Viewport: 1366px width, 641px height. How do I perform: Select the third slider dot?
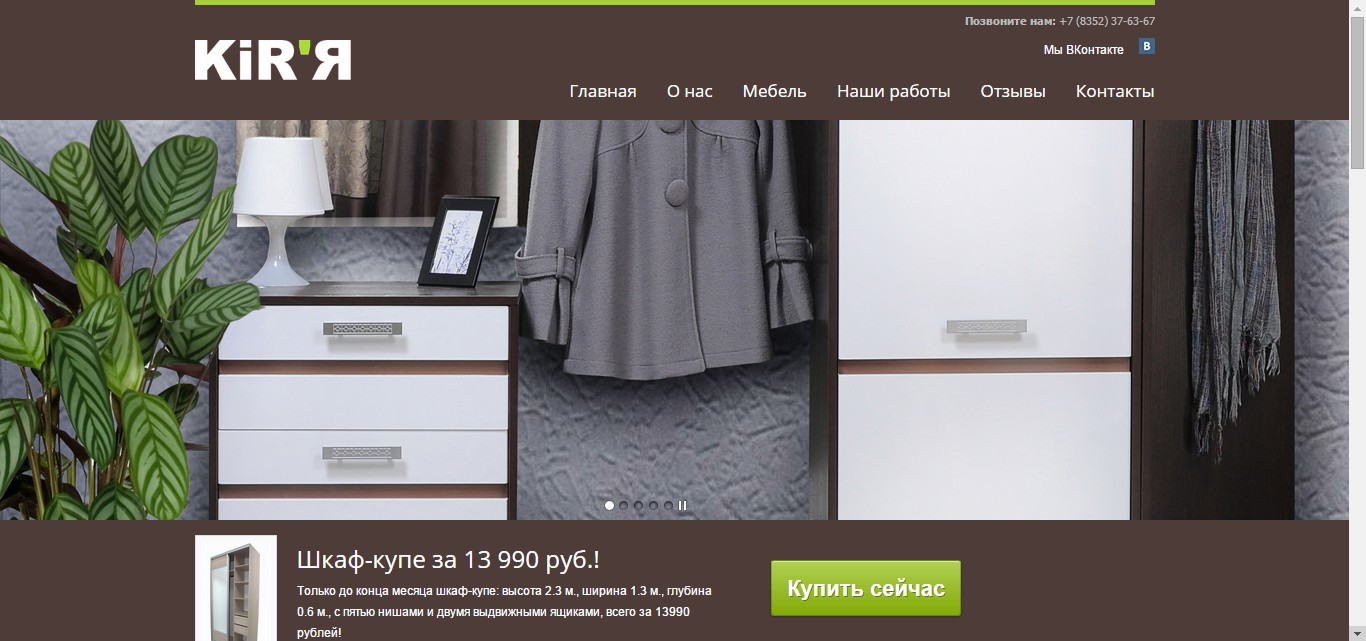pos(639,506)
